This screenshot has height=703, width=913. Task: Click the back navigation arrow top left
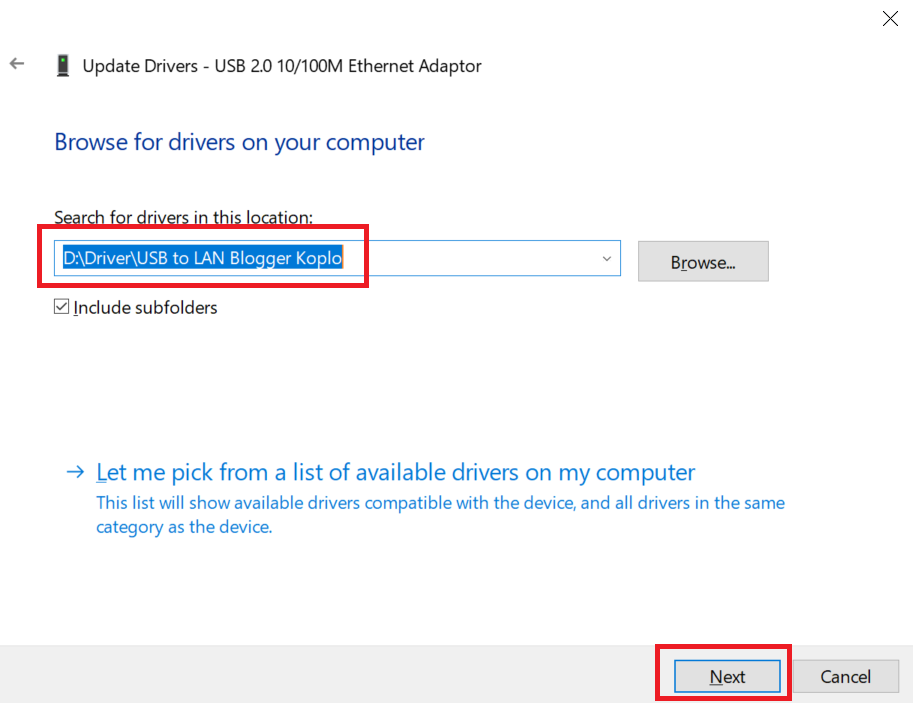(x=17, y=63)
